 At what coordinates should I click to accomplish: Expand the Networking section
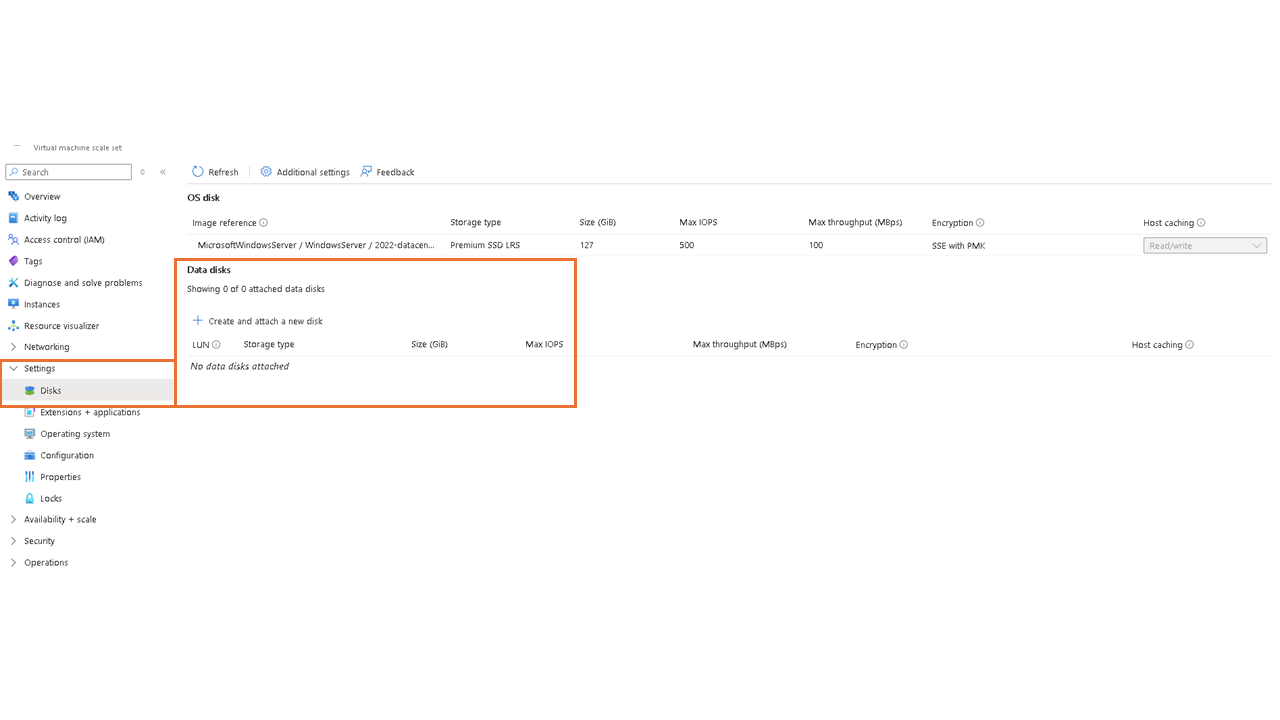[13, 347]
